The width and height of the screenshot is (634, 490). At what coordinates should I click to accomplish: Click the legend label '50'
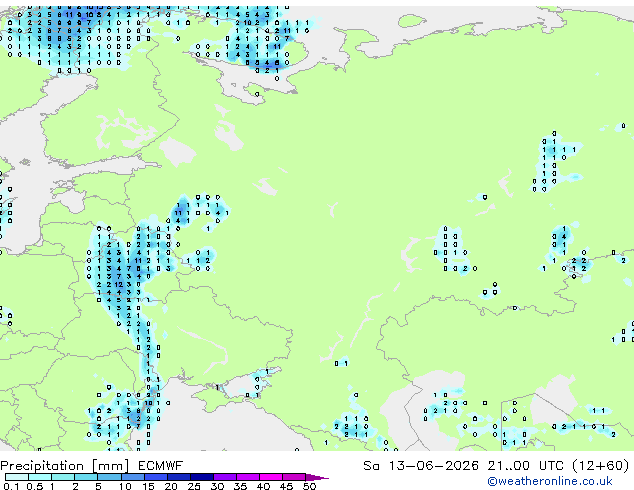tap(309, 486)
